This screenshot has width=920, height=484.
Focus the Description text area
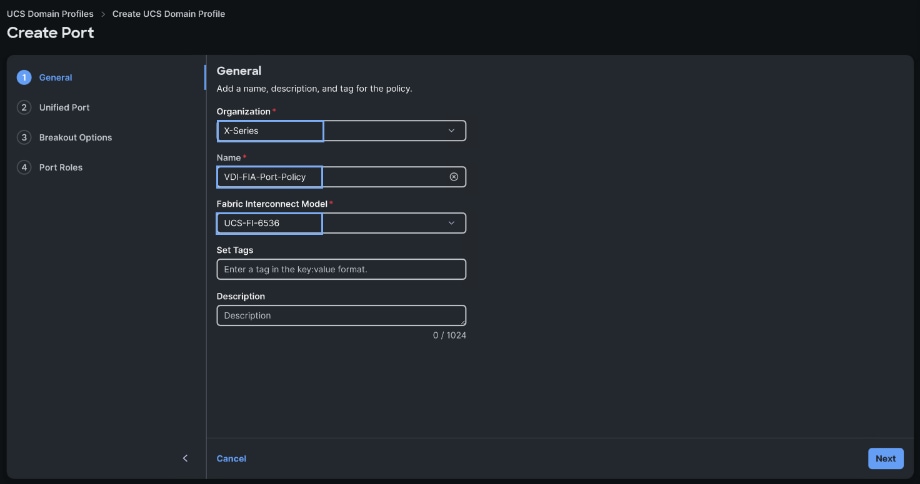[x=341, y=316]
